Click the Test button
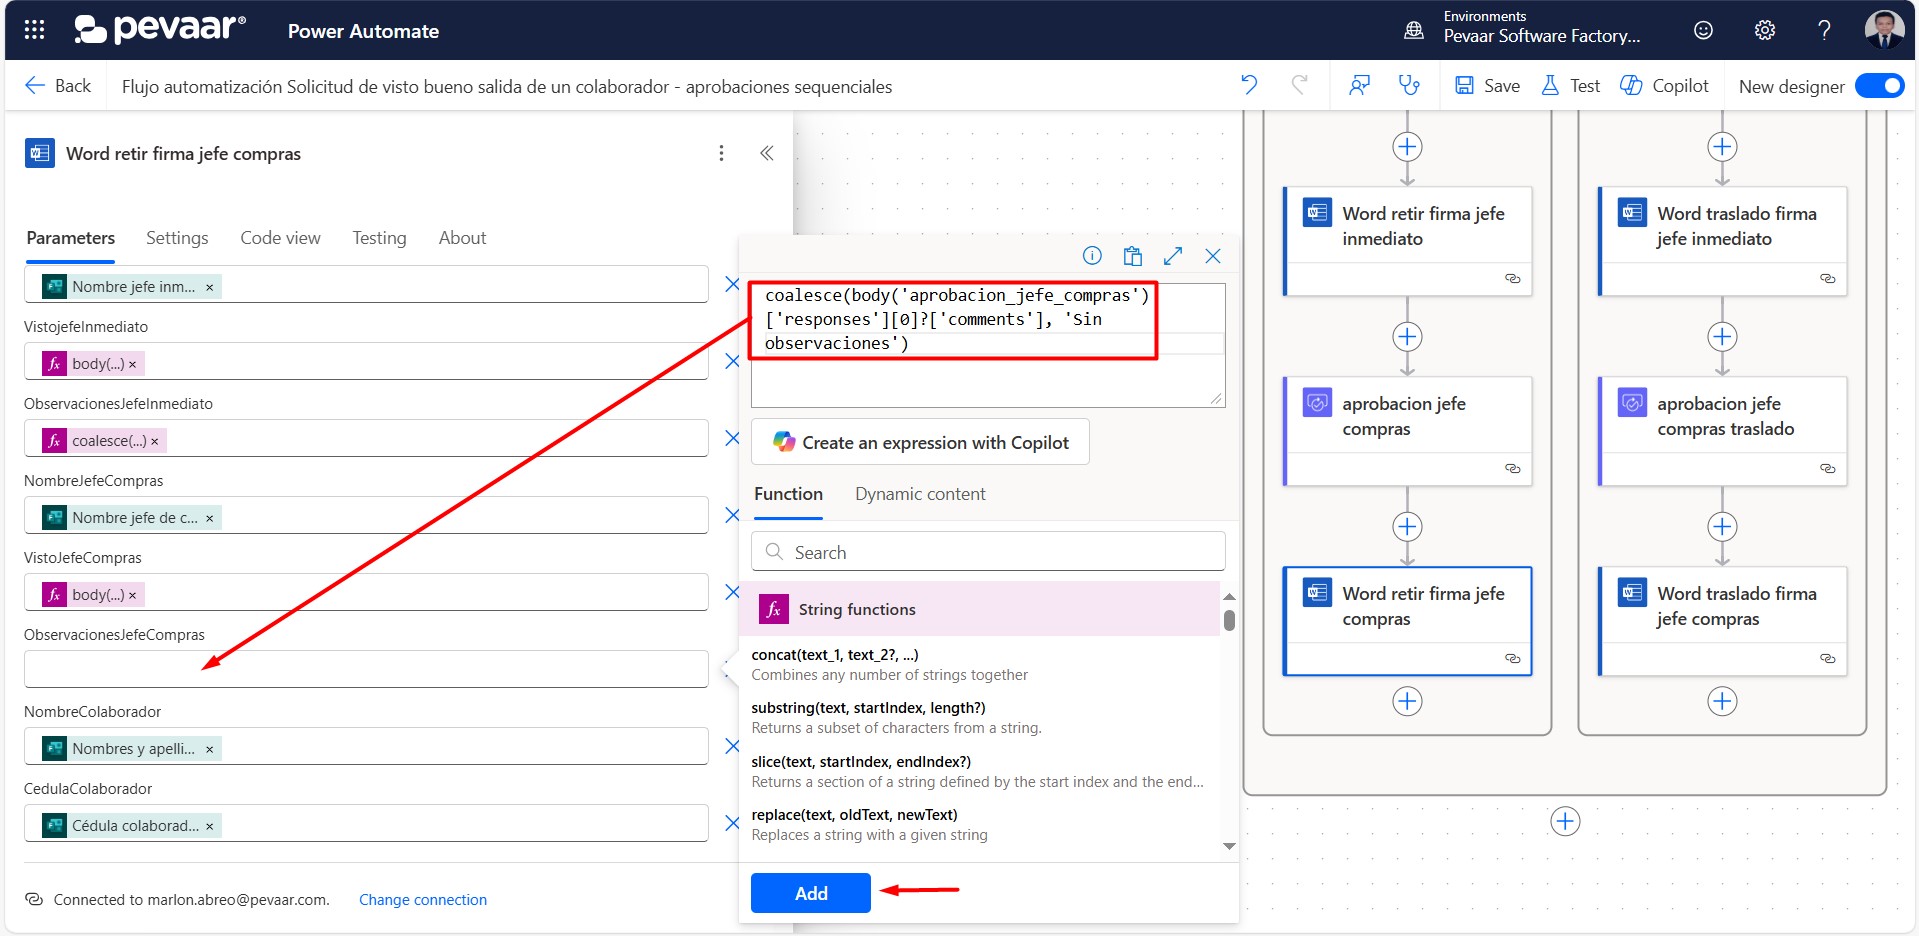Viewport: 1919px width, 936px height. (1571, 86)
